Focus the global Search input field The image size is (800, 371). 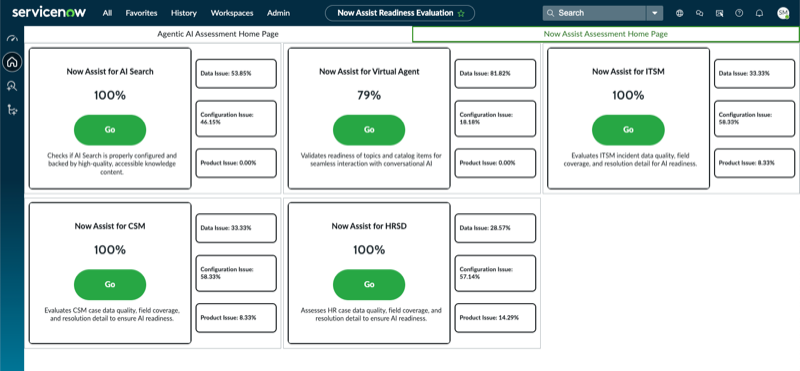[x=594, y=13]
